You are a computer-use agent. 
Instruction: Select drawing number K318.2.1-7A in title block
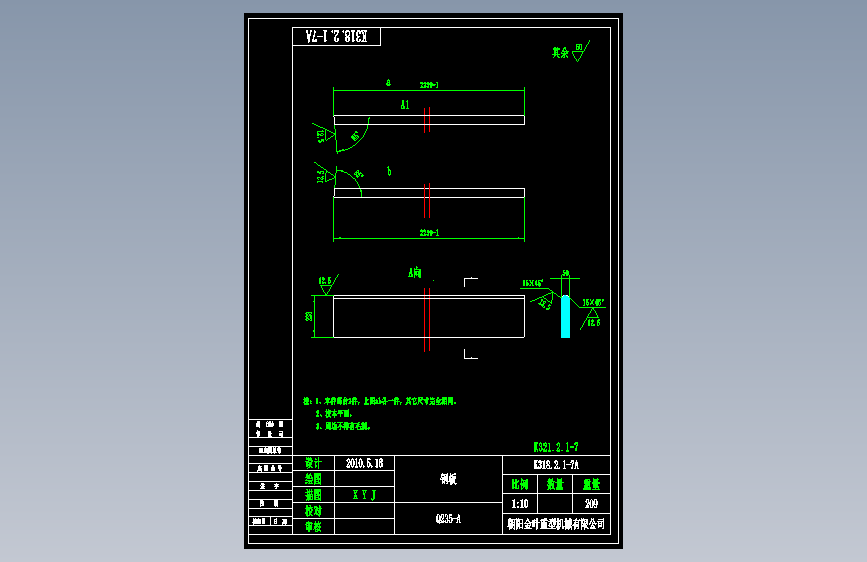[x=556, y=465]
